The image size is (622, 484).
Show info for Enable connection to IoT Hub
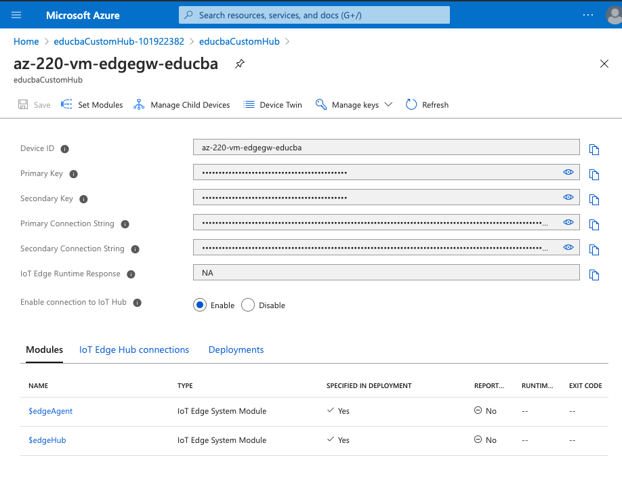point(137,303)
